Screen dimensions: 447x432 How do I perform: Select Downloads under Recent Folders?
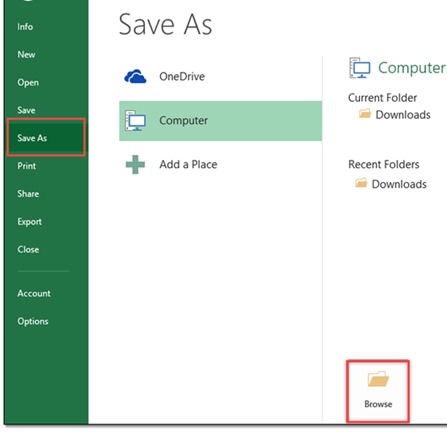pyautogui.click(x=399, y=184)
